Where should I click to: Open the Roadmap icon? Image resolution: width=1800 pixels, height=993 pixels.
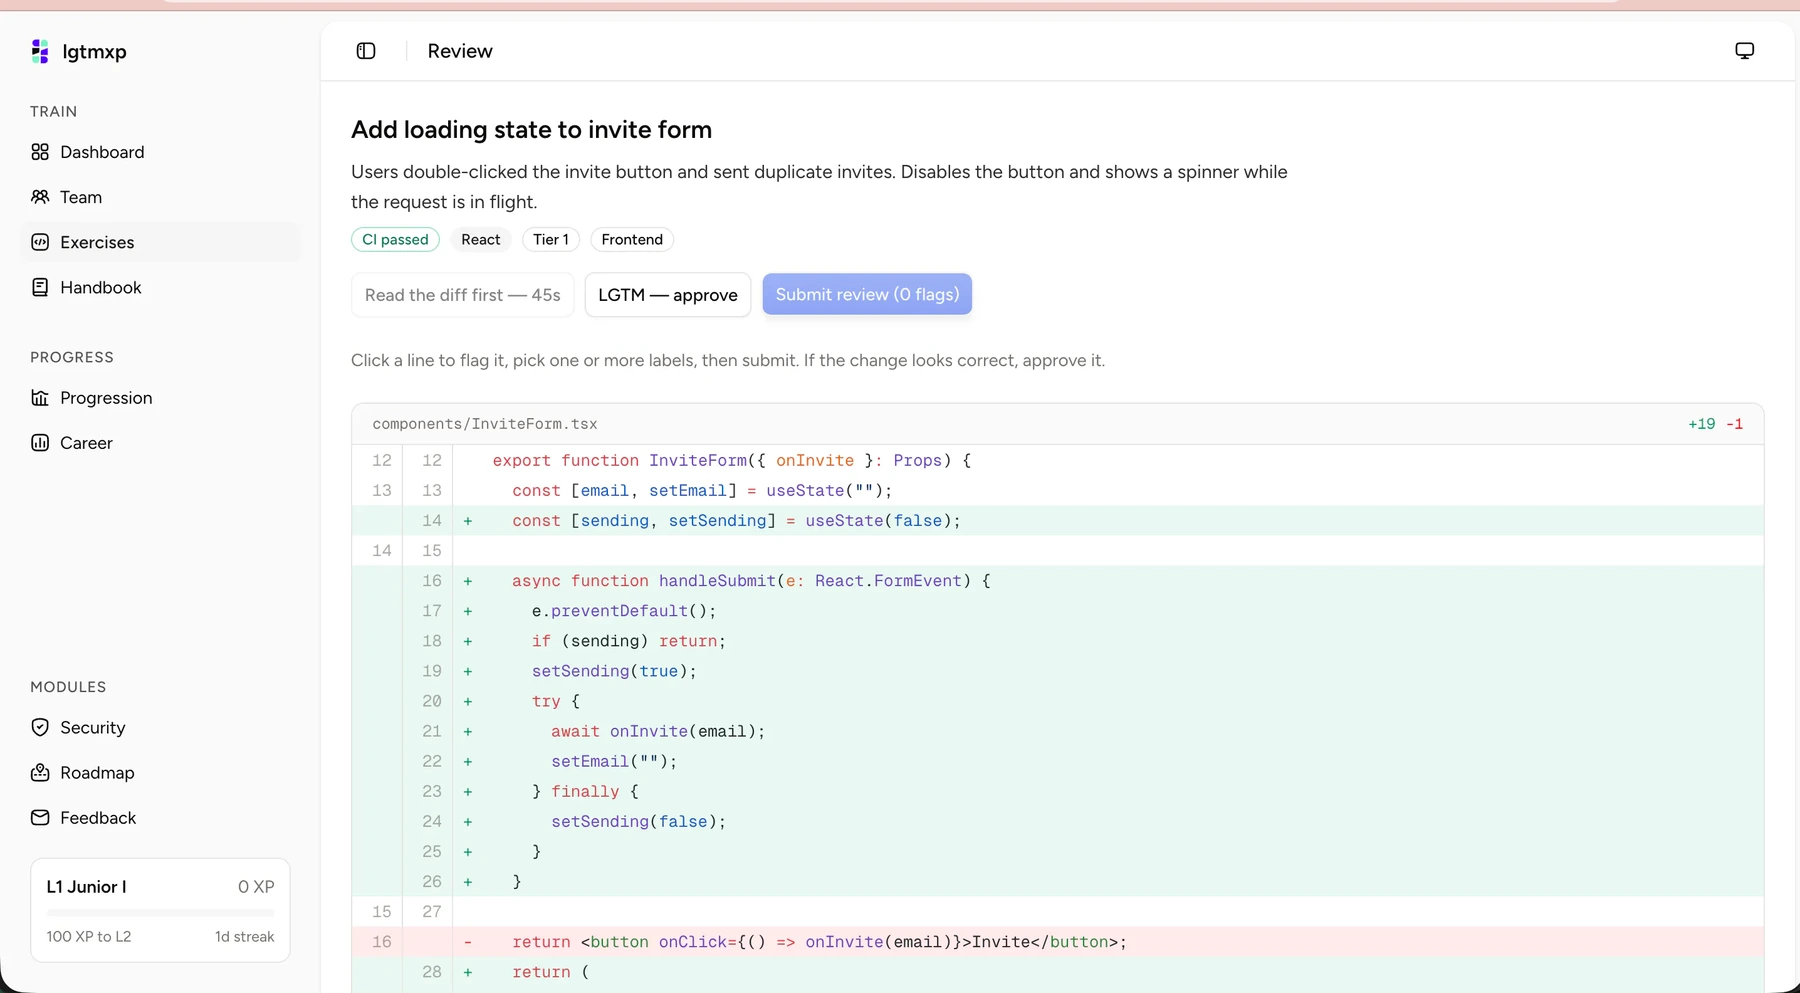pos(40,772)
